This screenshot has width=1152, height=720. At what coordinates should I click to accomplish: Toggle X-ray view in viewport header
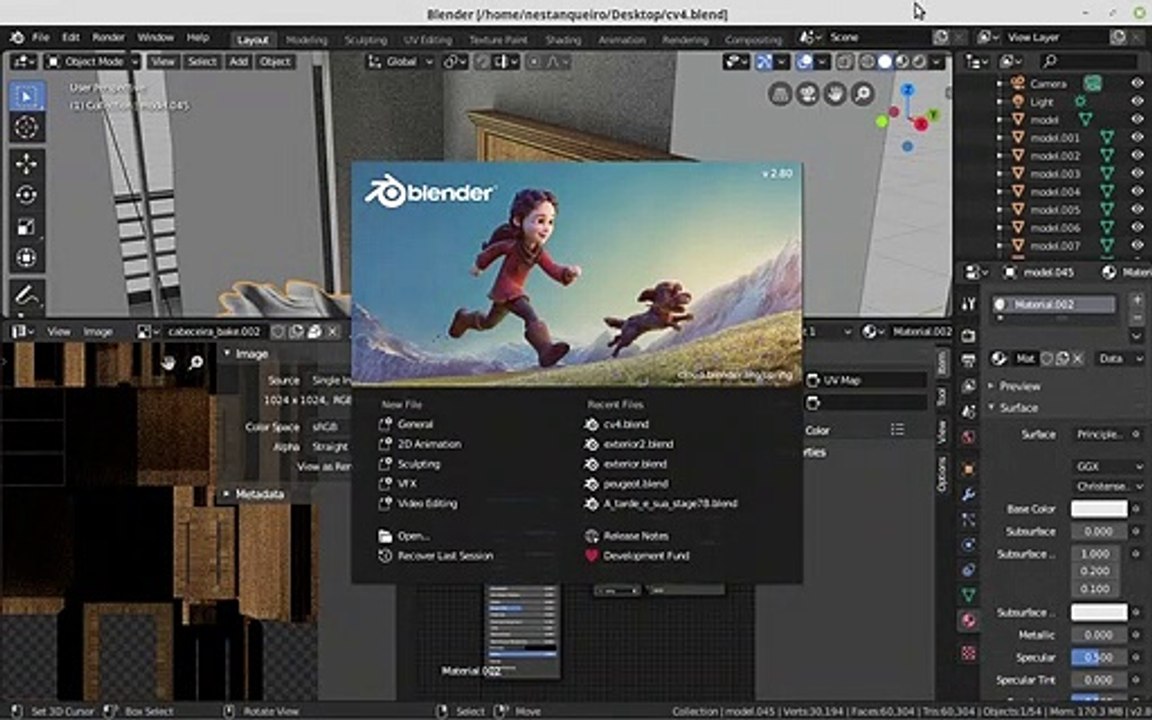point(845,62)
